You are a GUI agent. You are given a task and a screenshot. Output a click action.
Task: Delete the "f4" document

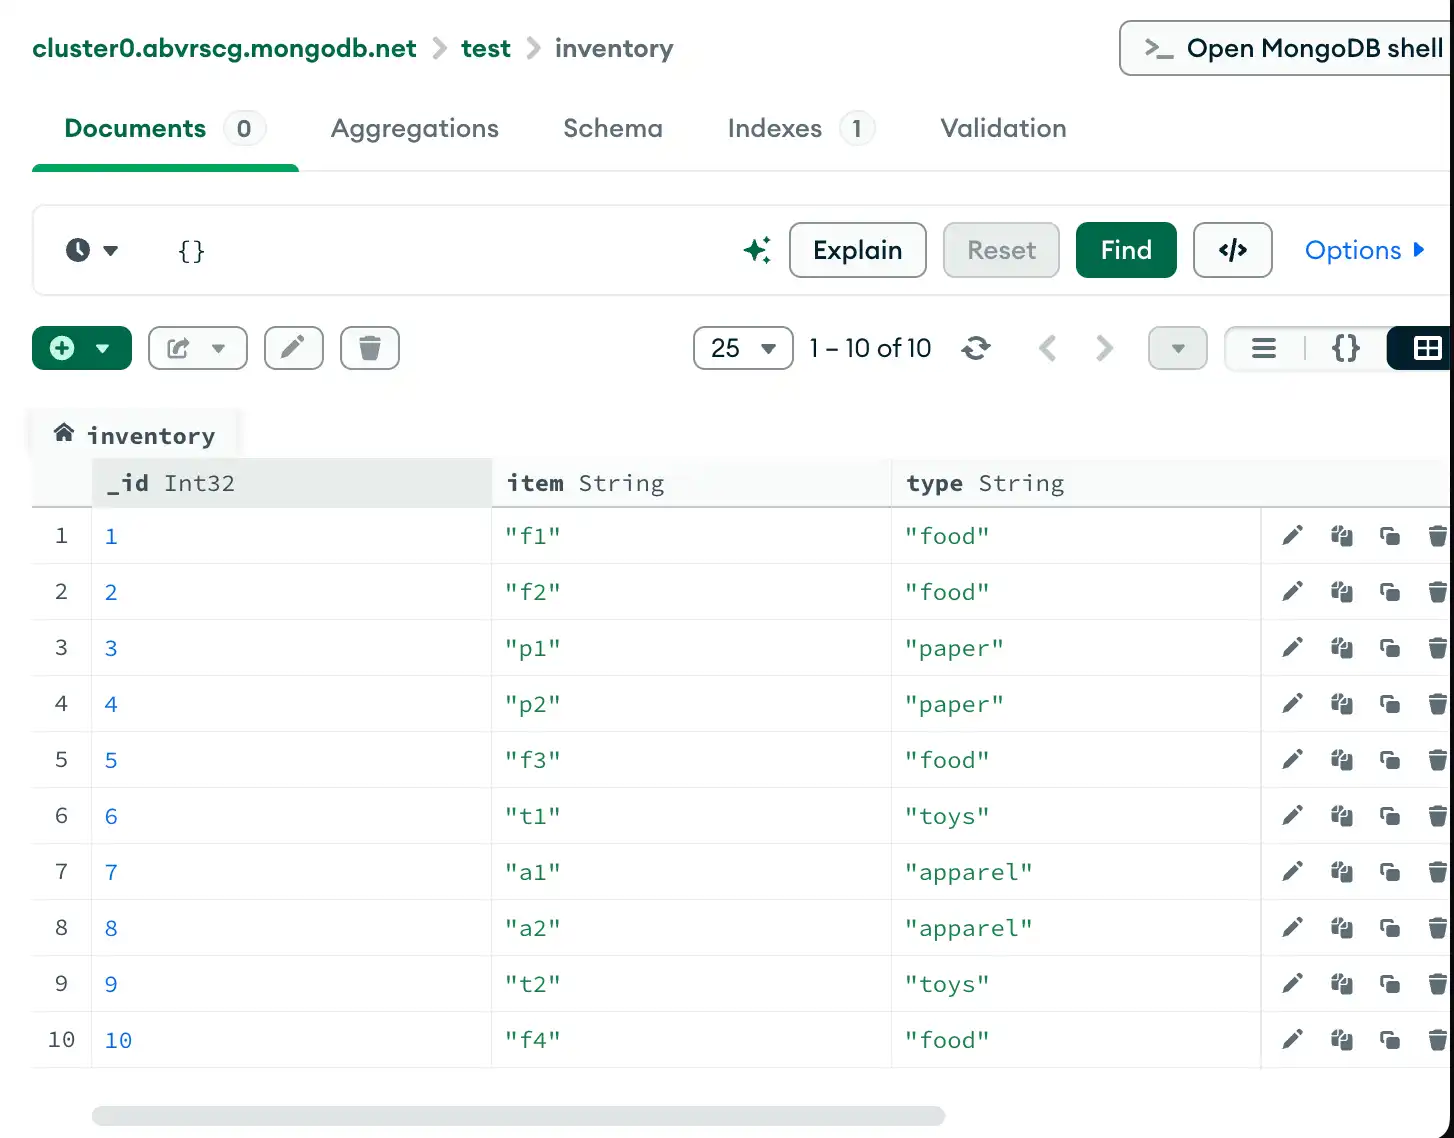tap(1438, 1039)
